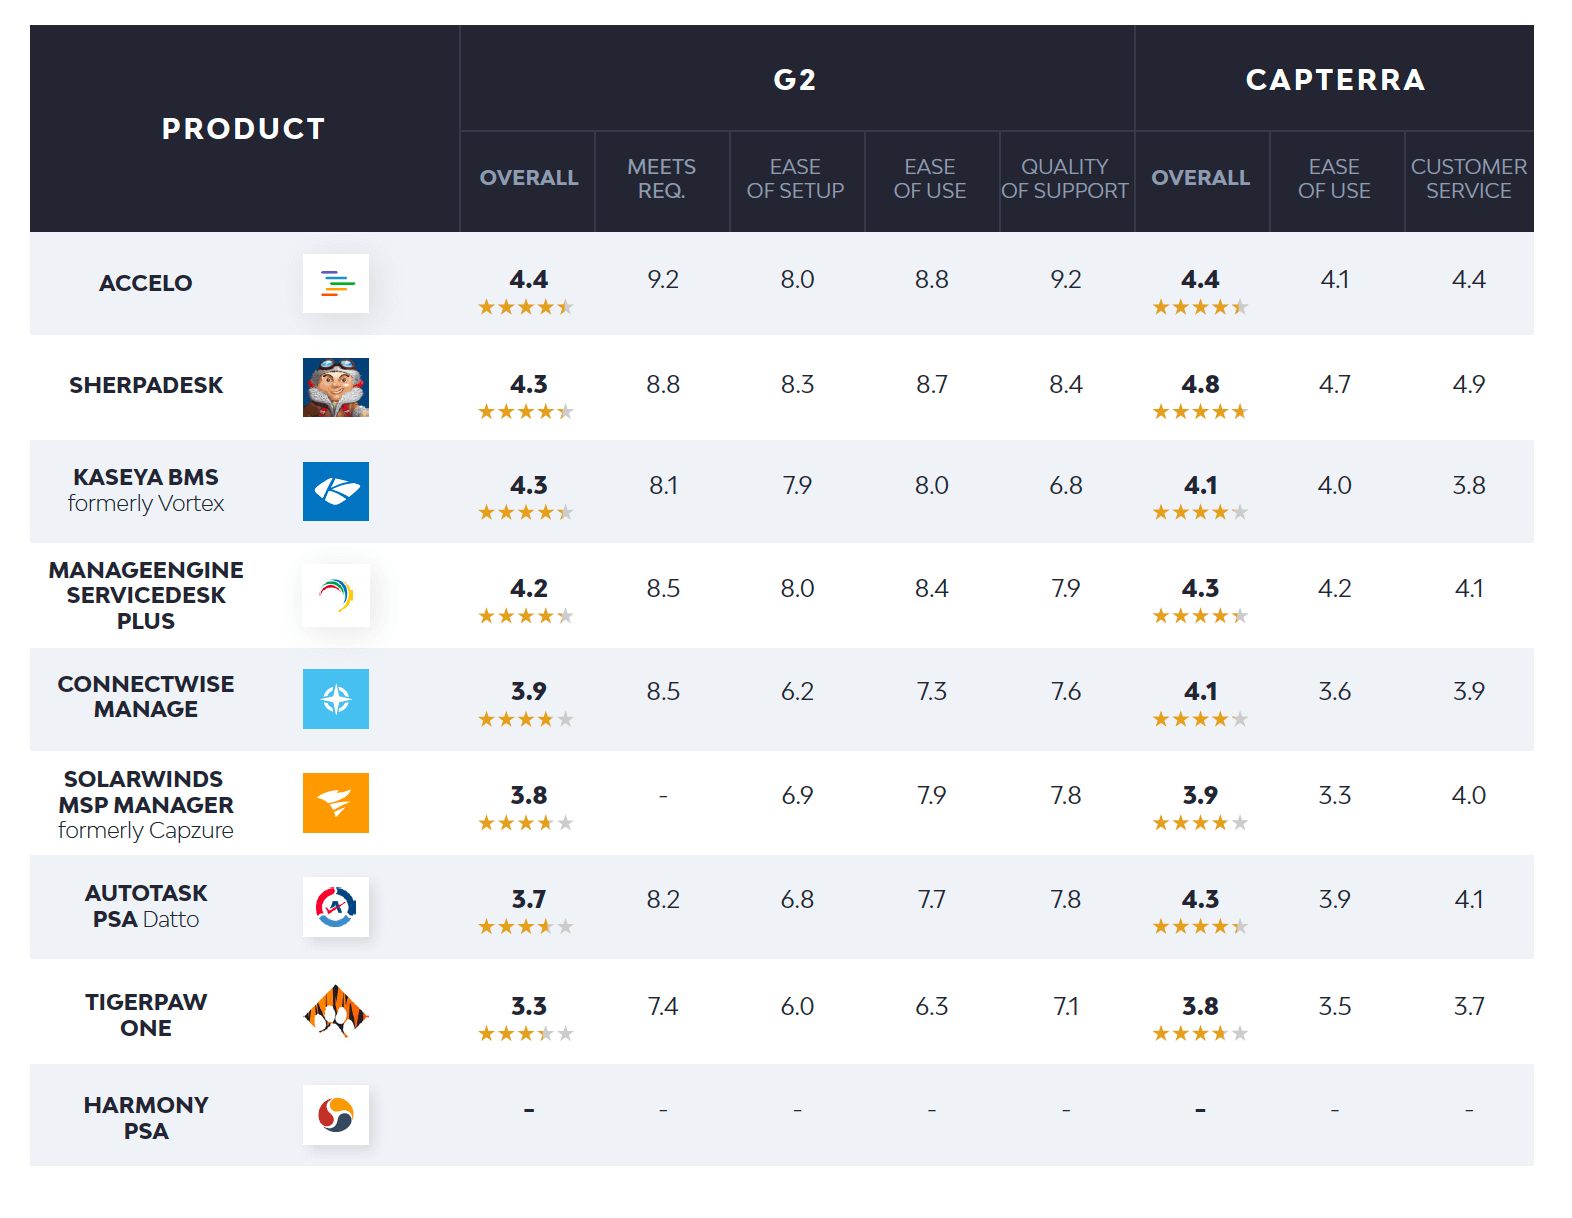Select the Product column header
This screenshot has width=1572, height=1218.
[244, 129]
